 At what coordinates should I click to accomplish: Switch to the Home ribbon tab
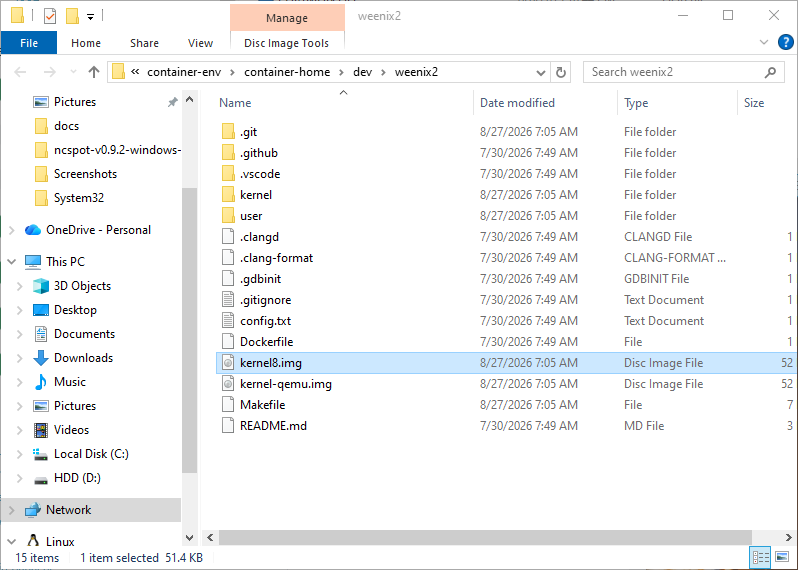[86, 43]
